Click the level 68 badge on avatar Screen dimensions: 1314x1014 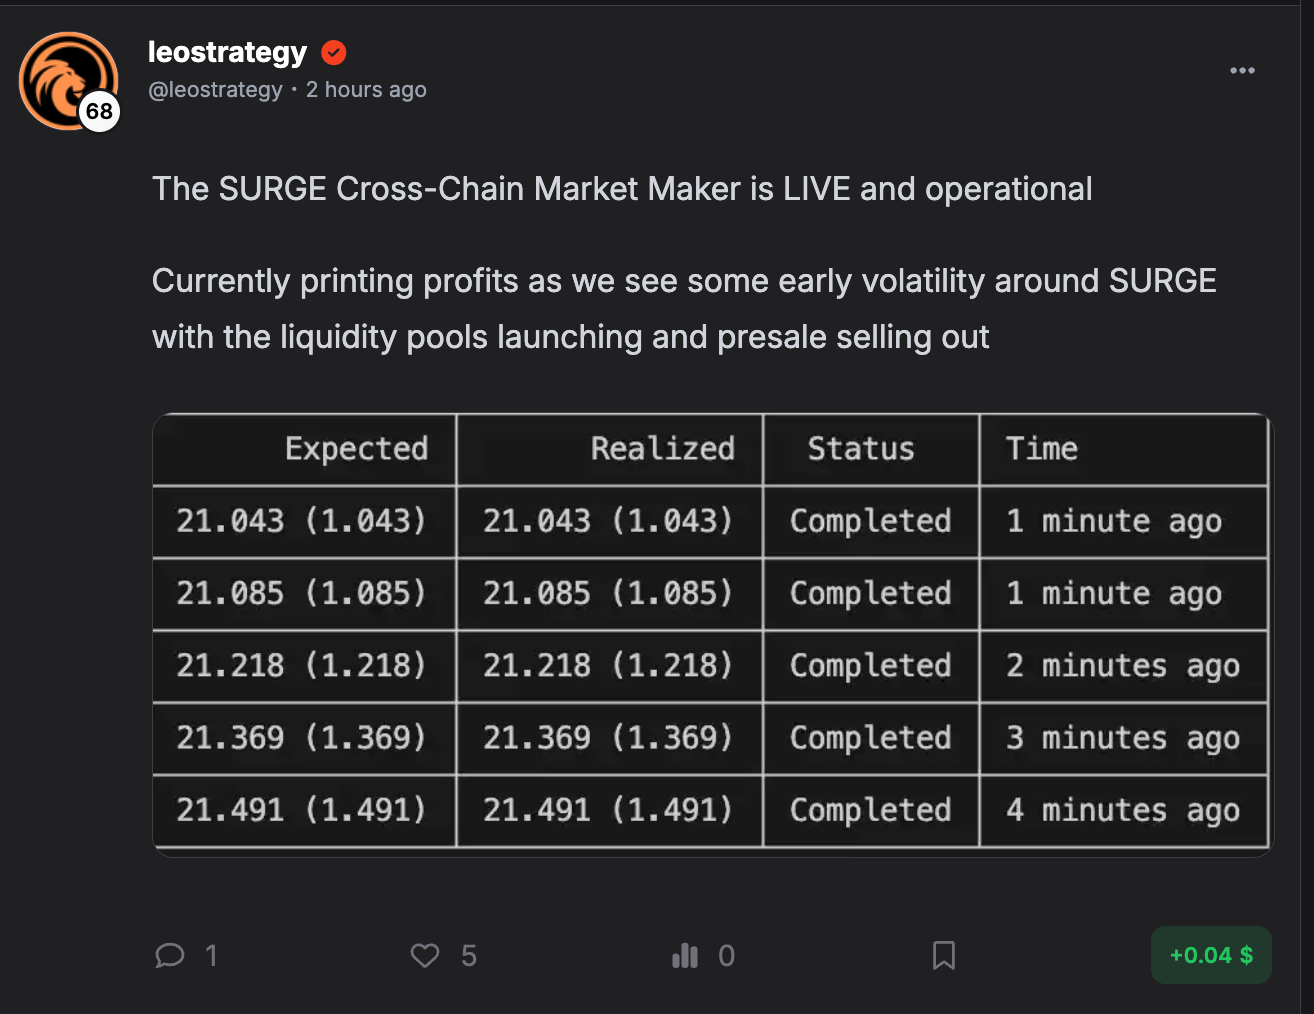(99, 111)
